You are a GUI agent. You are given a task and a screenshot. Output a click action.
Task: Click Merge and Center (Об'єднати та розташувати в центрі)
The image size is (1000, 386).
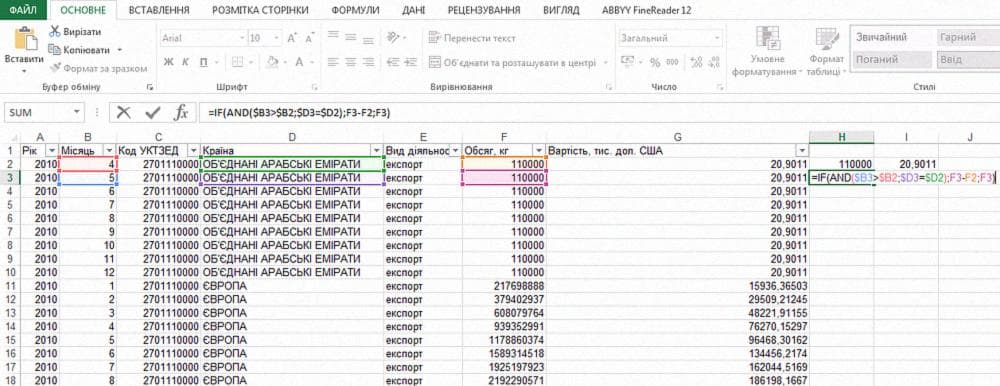pos(513,63)
